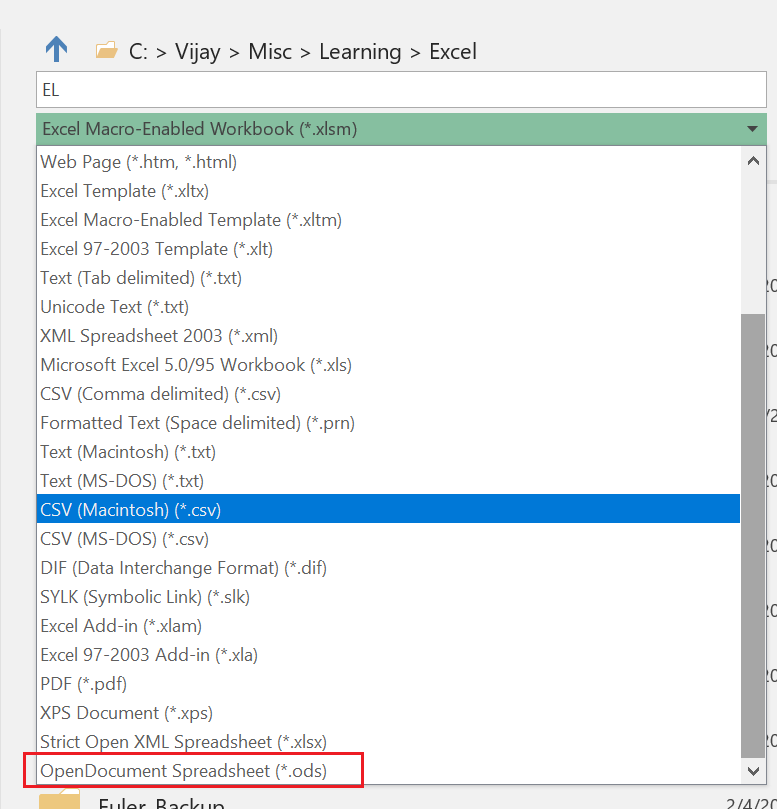
Task: Select XPS Document (*.xps) format
Action: coord(388,713)
